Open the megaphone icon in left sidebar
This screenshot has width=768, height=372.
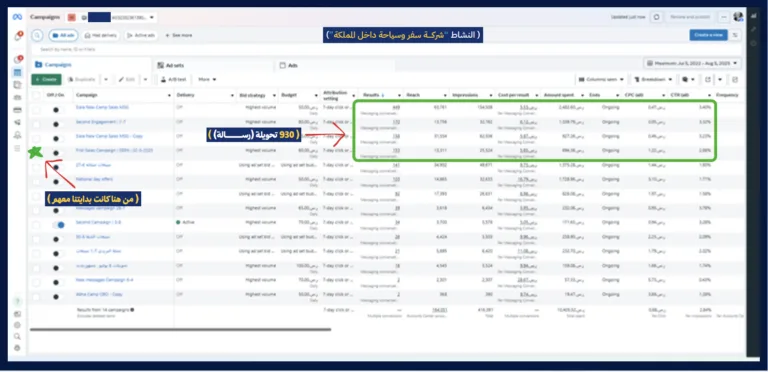(x=18, y=122)
